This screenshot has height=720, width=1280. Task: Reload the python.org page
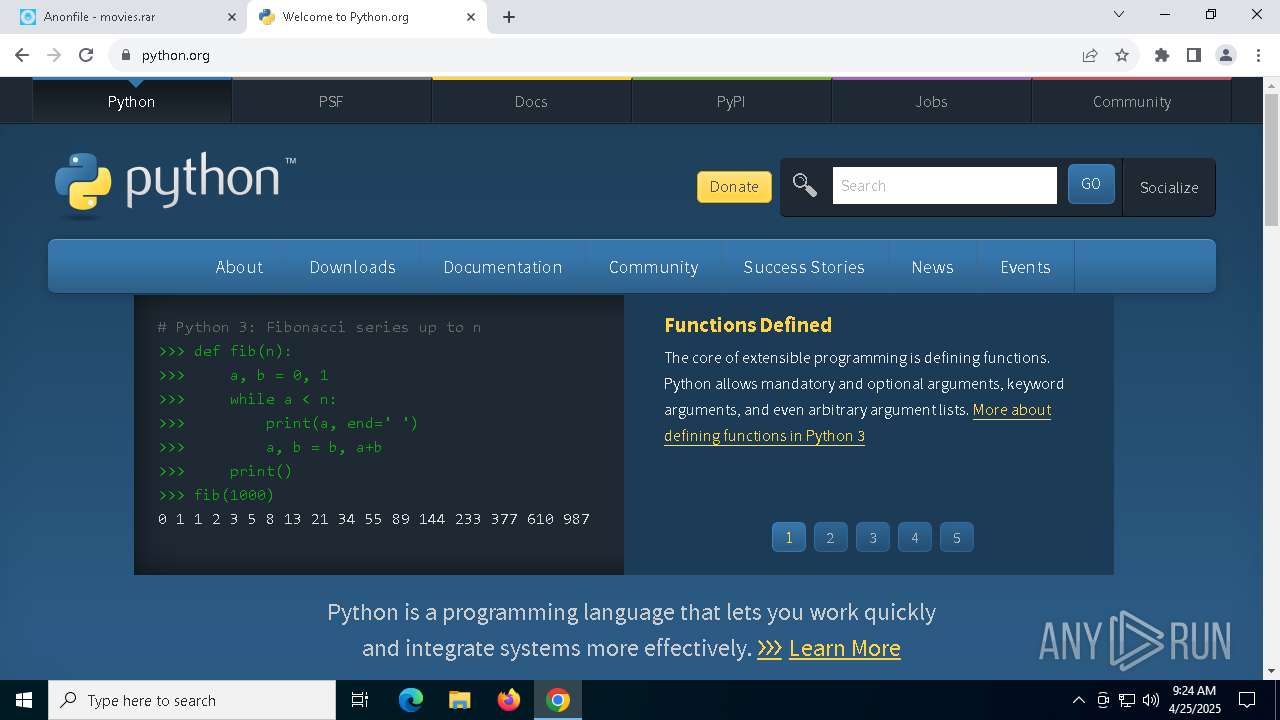point(86,55)
